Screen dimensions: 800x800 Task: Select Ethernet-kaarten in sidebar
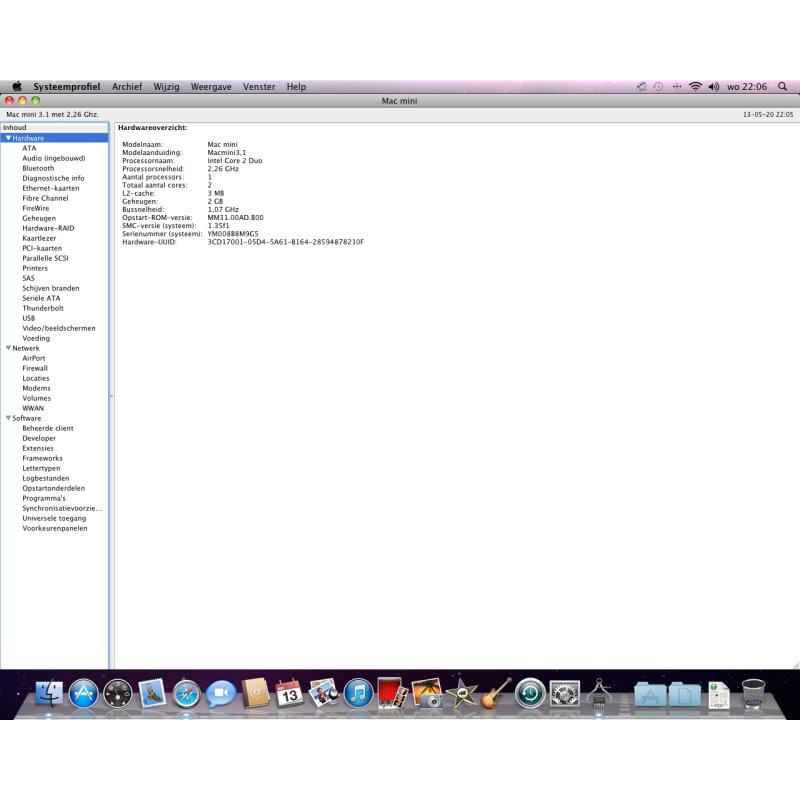(x=51, y=188)
